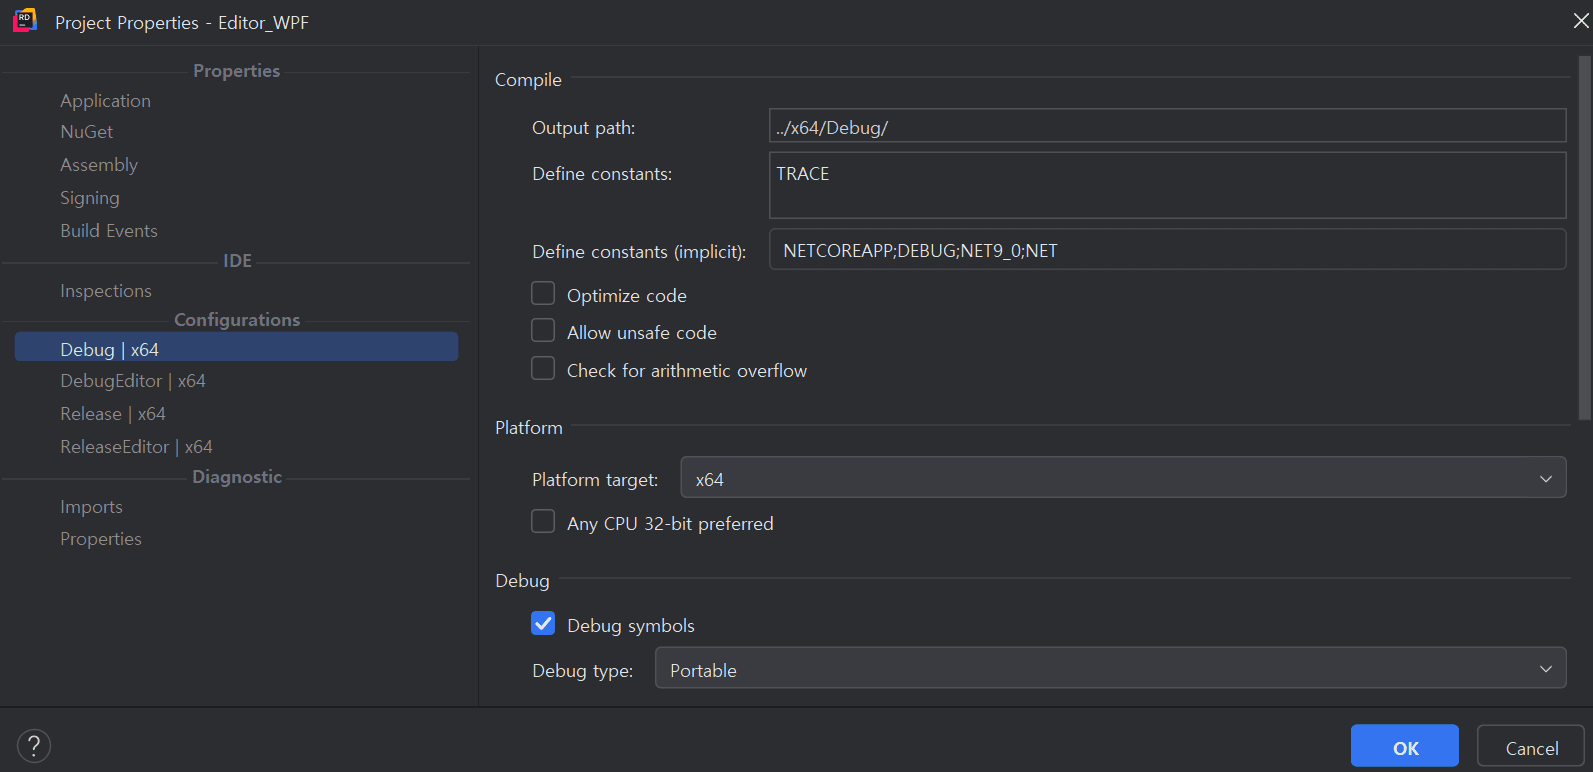
Task: Close the Project Properties dialog
Action: (1581, 20)
